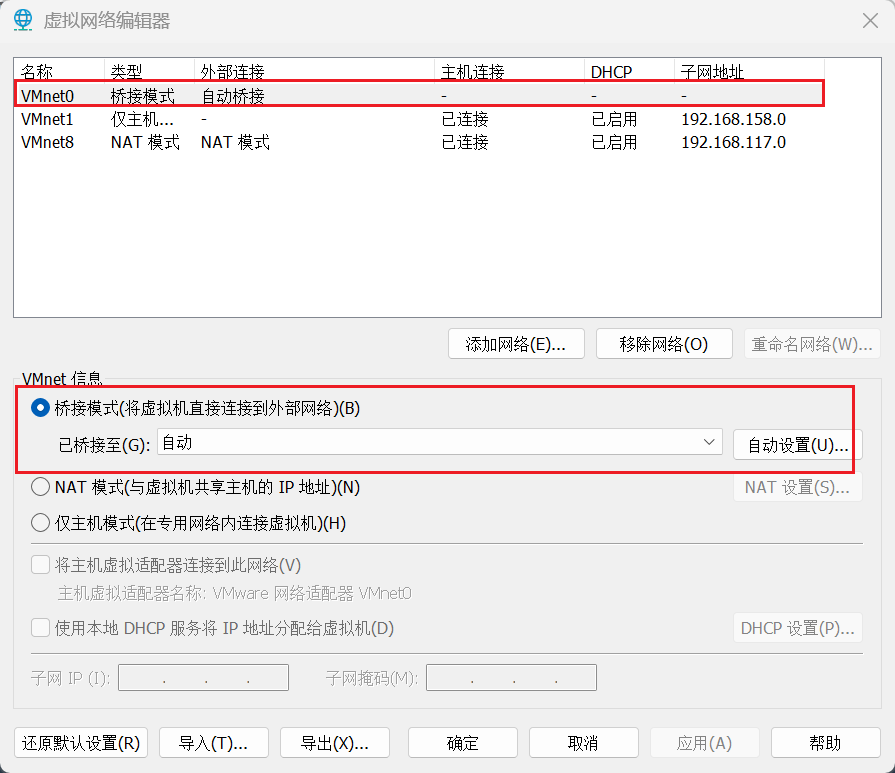Viewport: 895px width, 773px height.
Task: Open 帮助 for the network editor
Action: click(825, 743)
